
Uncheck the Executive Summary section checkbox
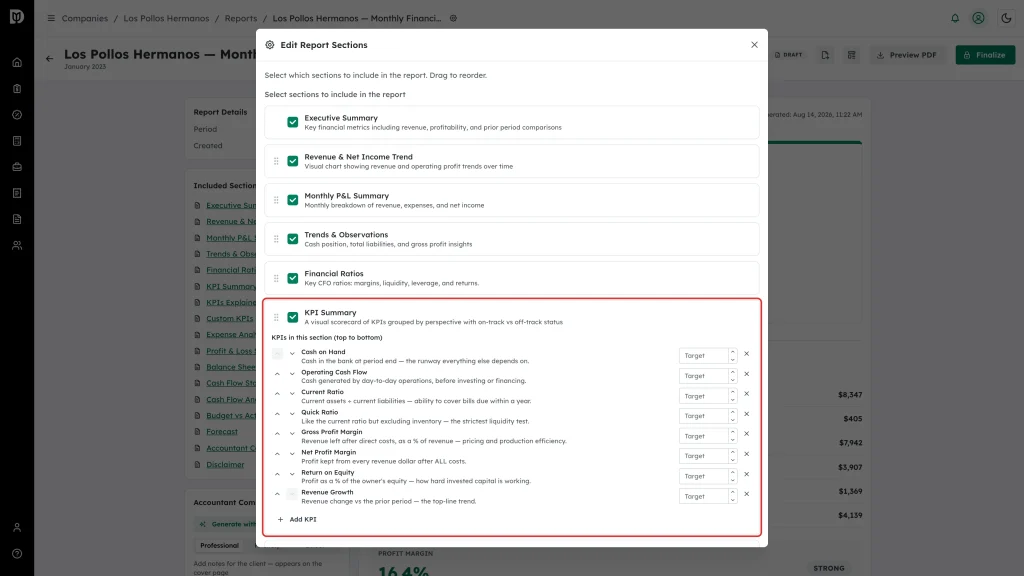(293, 122)
